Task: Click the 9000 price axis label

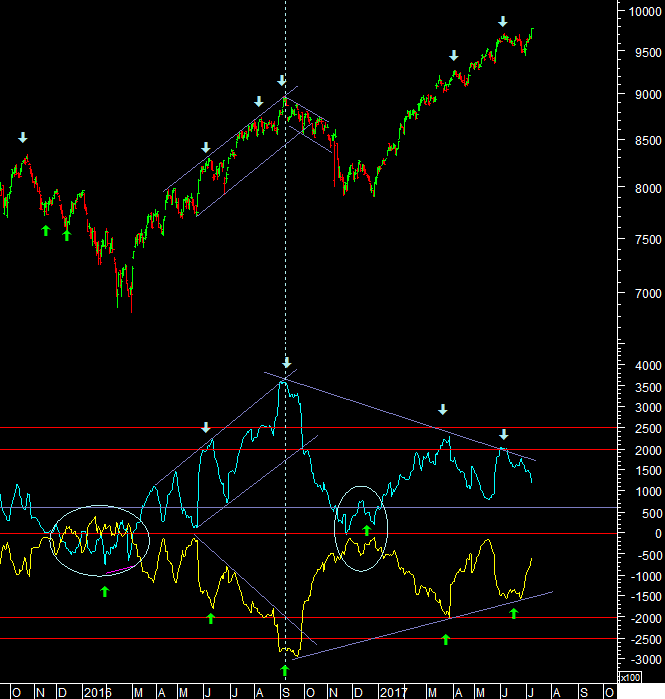Action: click(x=648, y=95)
